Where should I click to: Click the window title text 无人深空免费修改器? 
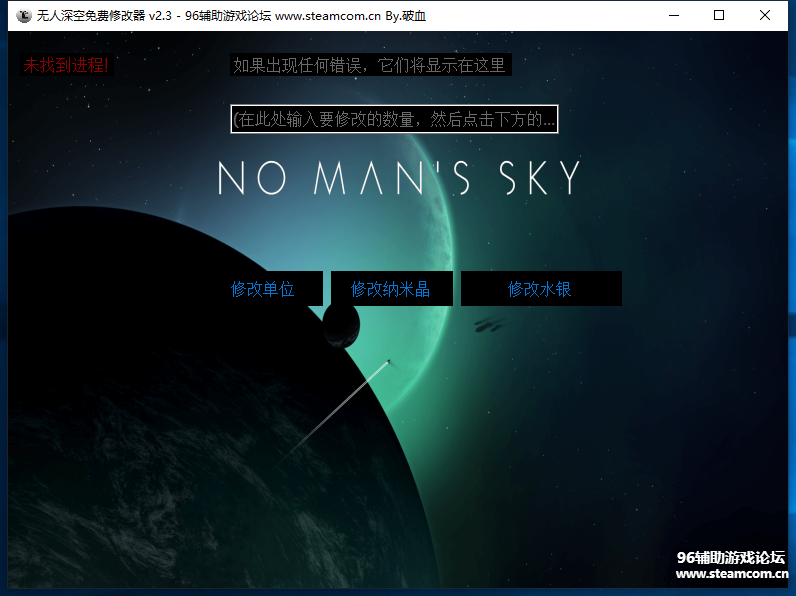(91, 15)
